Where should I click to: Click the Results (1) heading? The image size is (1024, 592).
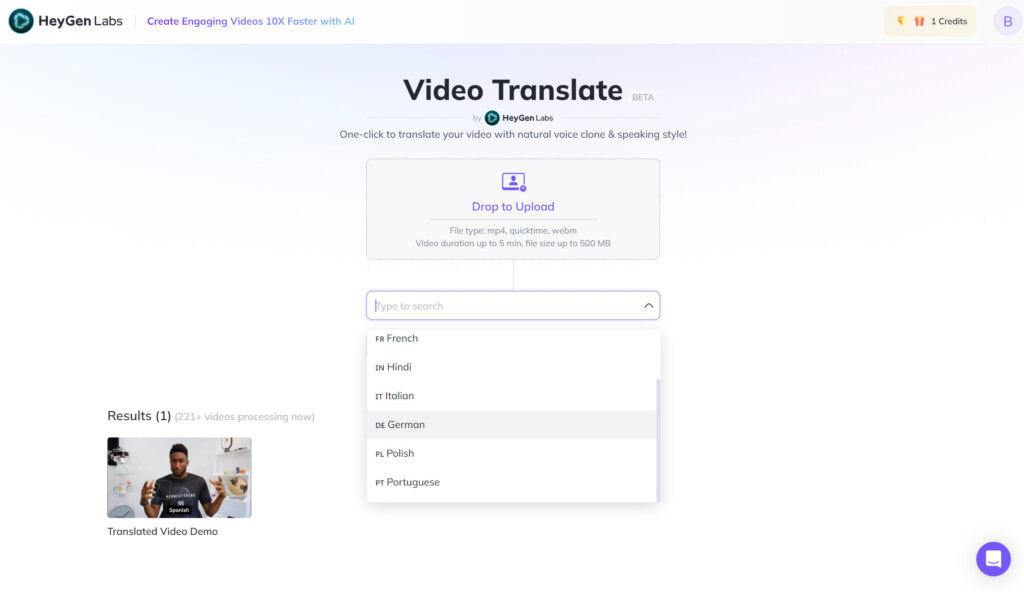[x=139, y=416]
